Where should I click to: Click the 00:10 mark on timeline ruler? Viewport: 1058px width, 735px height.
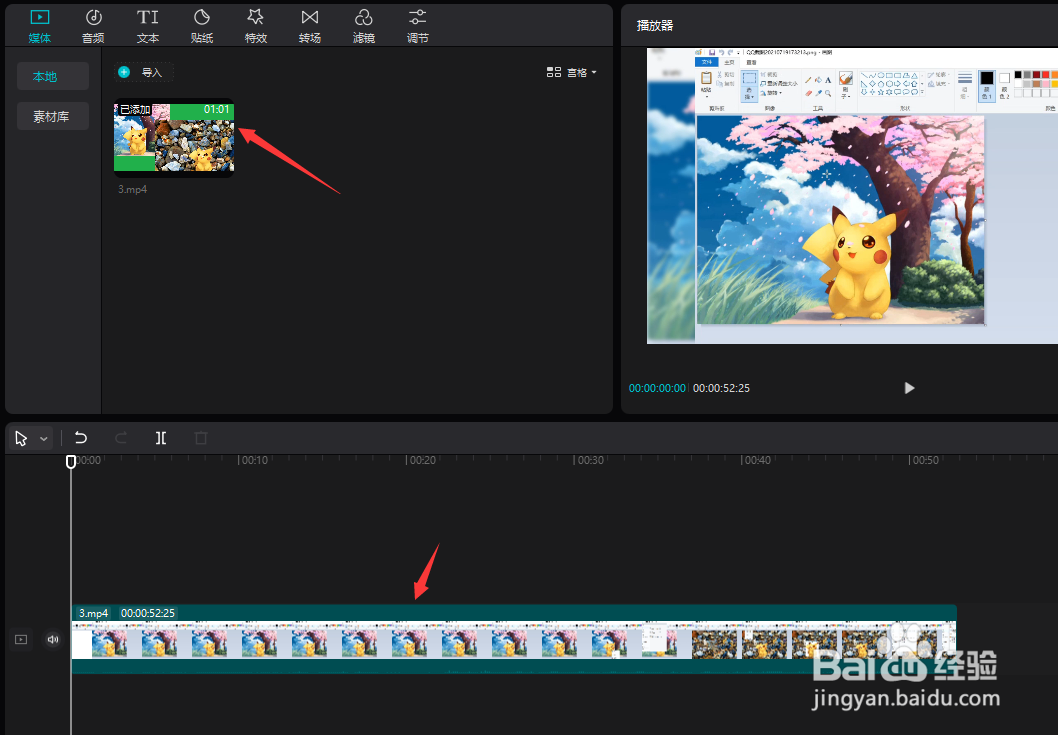point(254,460)
